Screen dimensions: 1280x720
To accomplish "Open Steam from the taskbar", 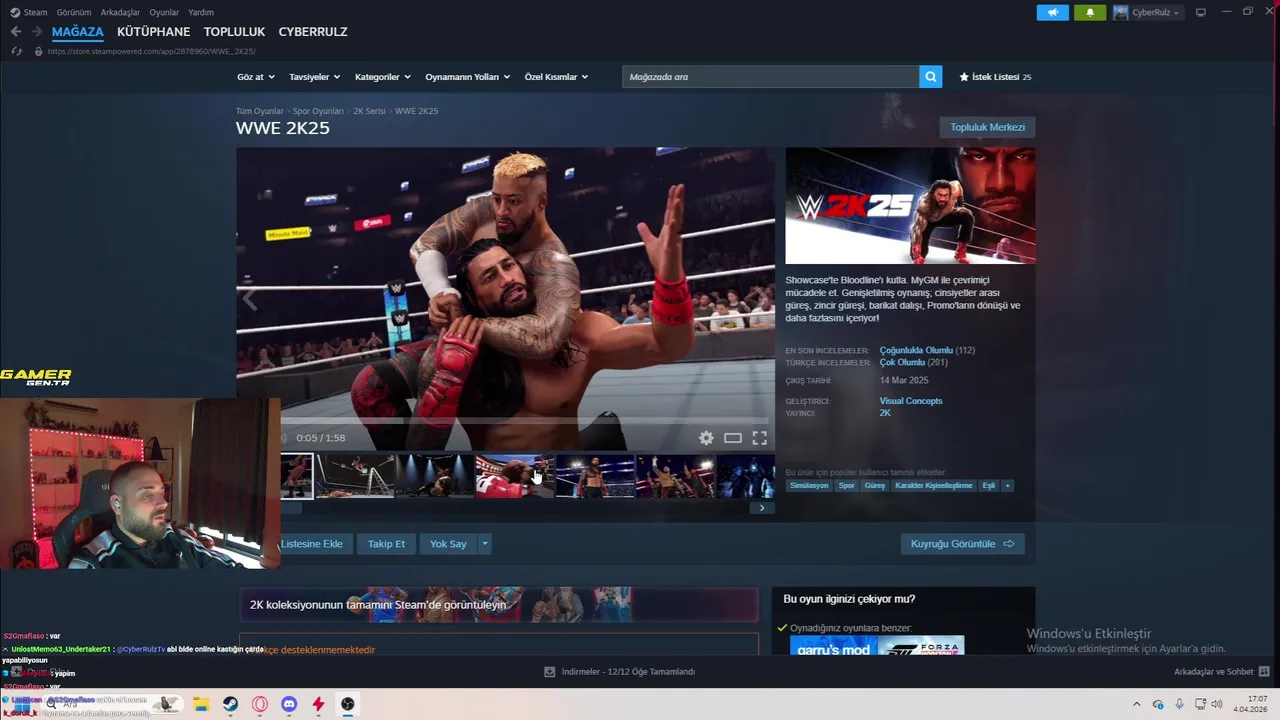I will pyautogui.click(x=230, y=704).
